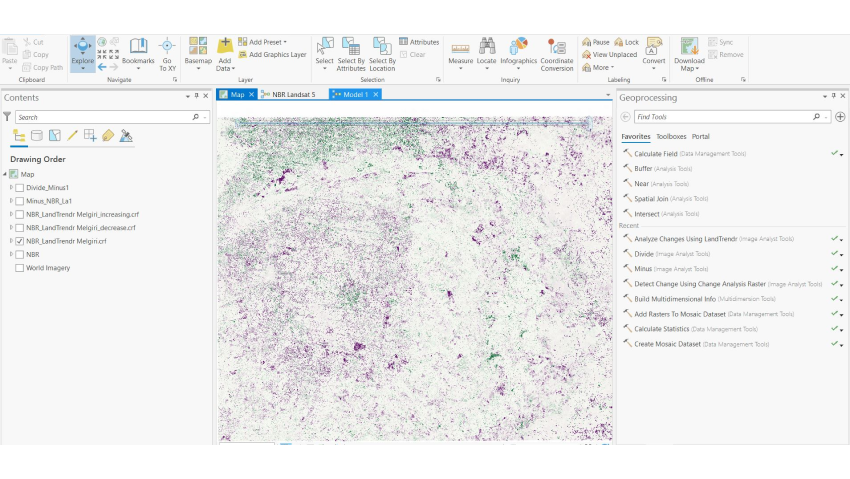Switch to the NBR Landsat 5 tab
Screen dimensions: 850x479
[293, 95]
